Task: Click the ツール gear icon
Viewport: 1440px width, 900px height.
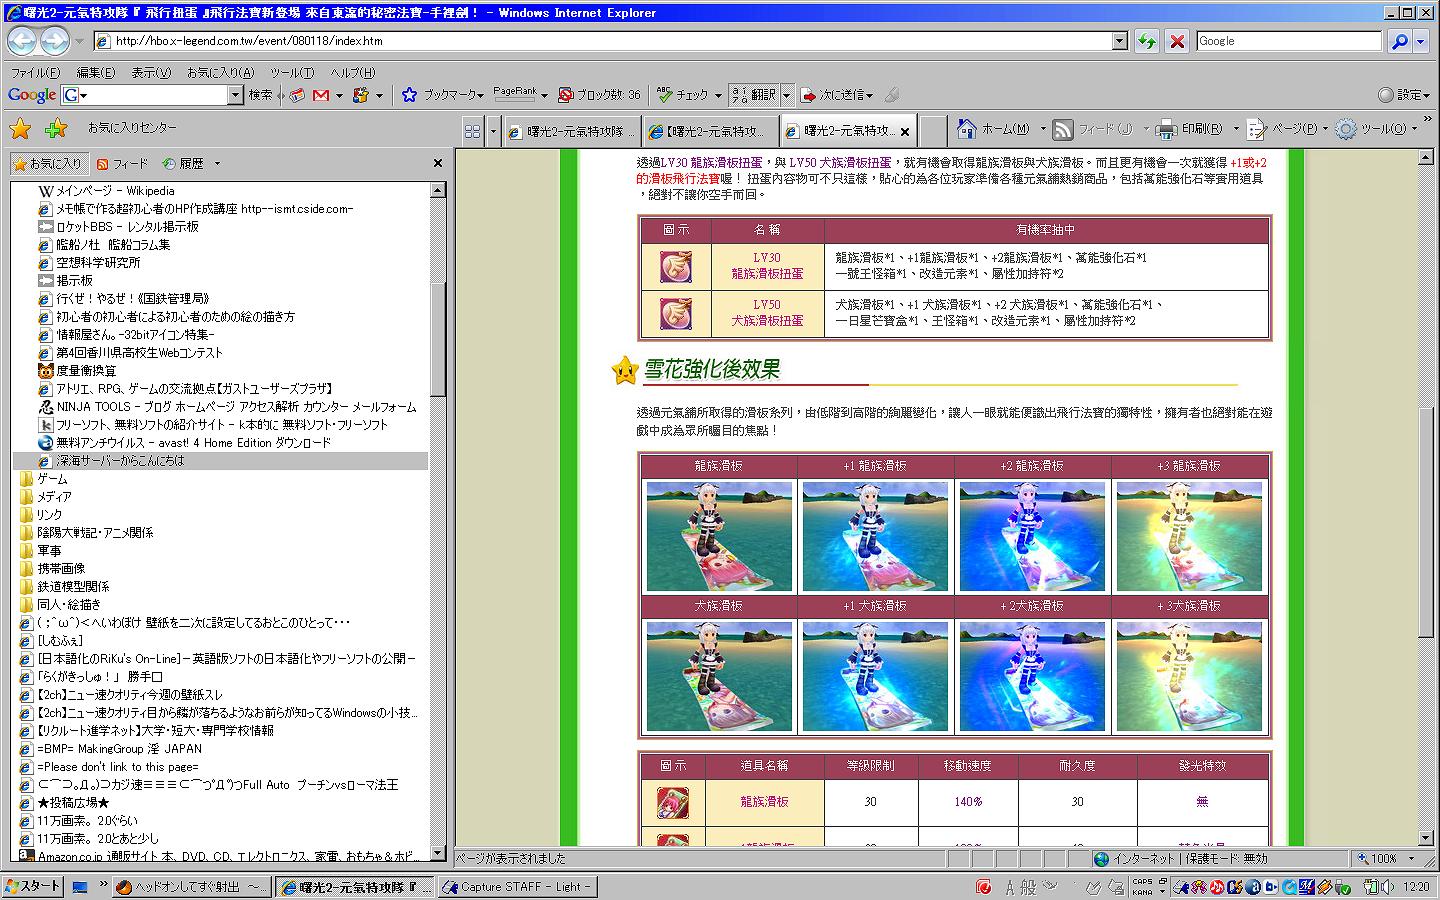Action: click(x=1346, y=129)
